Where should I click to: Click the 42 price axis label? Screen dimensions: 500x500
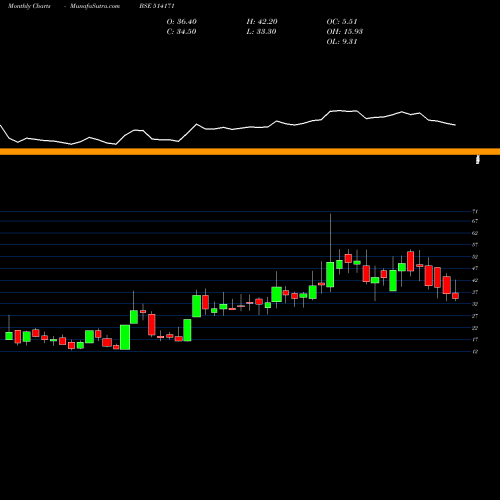click(x=475, y=280)
